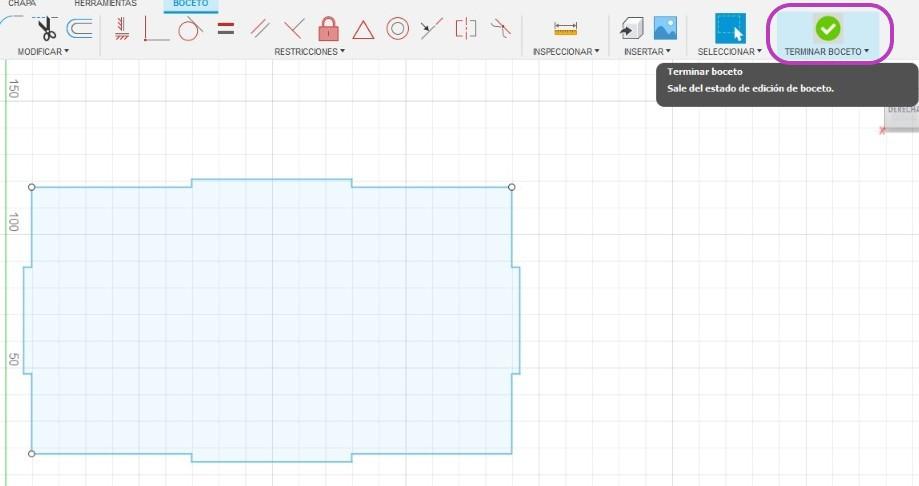Select the BOCETO tab
Viewport: 919px width, 486px height.
click(190, 4)
